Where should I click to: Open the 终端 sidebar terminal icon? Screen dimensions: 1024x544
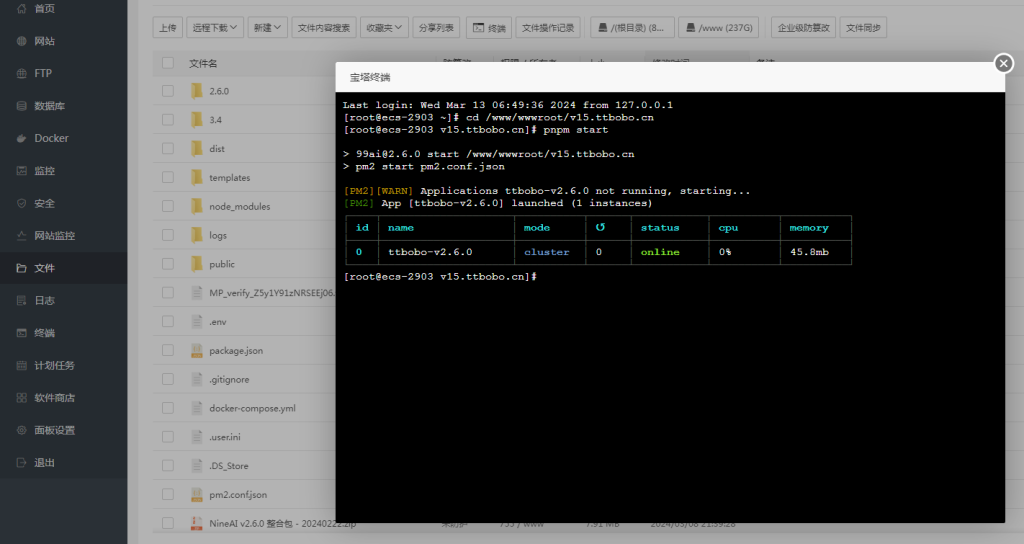coord(22,333)
